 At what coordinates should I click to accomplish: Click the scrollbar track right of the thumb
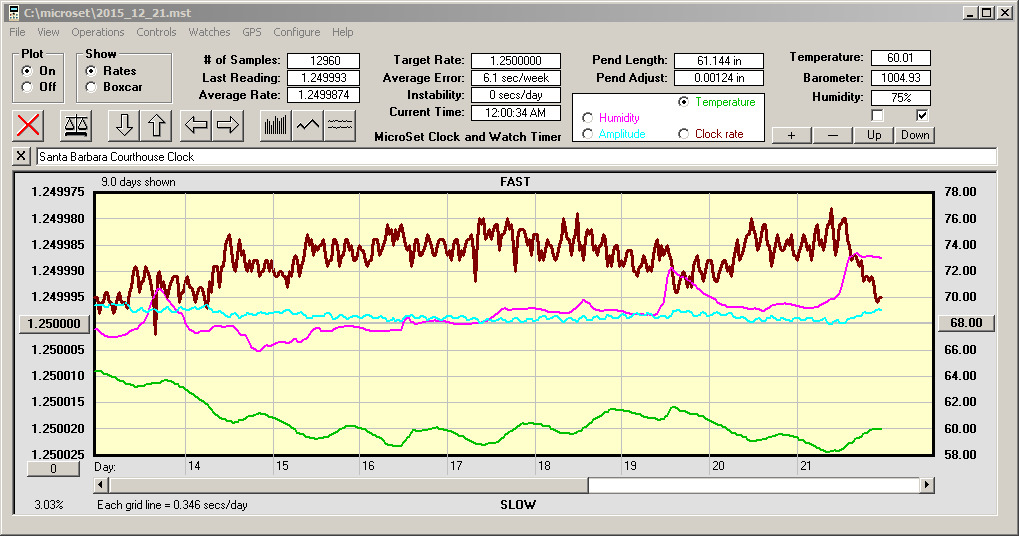point(754,485)
